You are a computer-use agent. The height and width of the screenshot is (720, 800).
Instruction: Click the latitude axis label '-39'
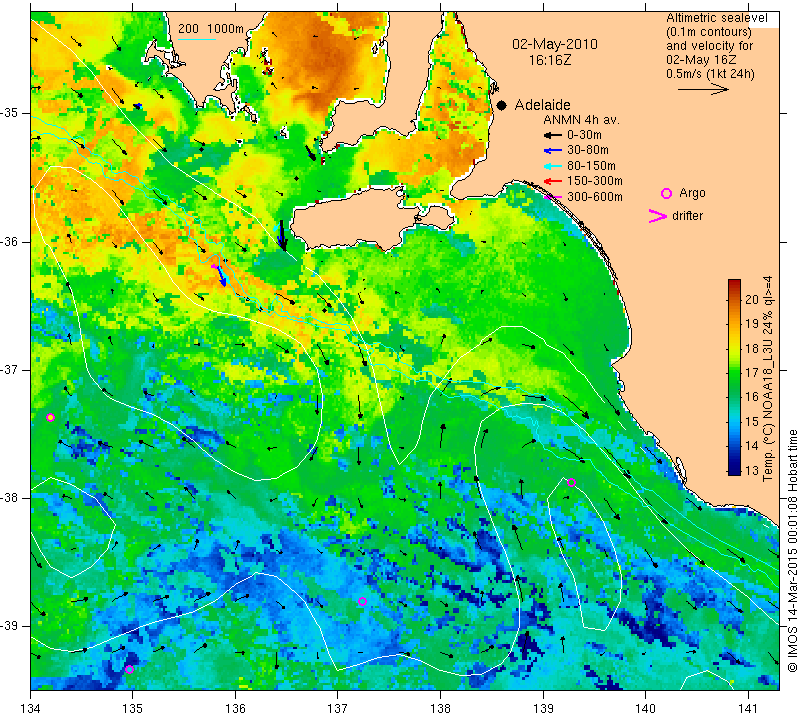pyautogui.click(x=10, y=626)
